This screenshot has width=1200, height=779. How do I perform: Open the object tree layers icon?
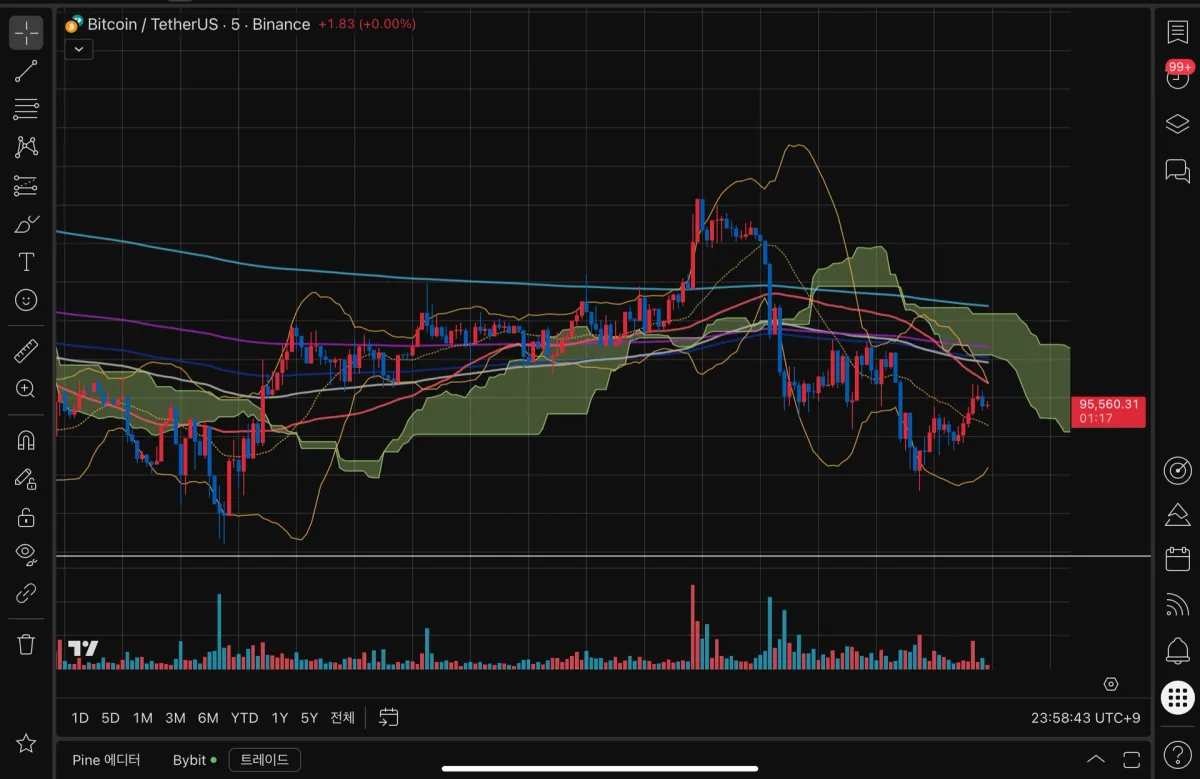1177,124
